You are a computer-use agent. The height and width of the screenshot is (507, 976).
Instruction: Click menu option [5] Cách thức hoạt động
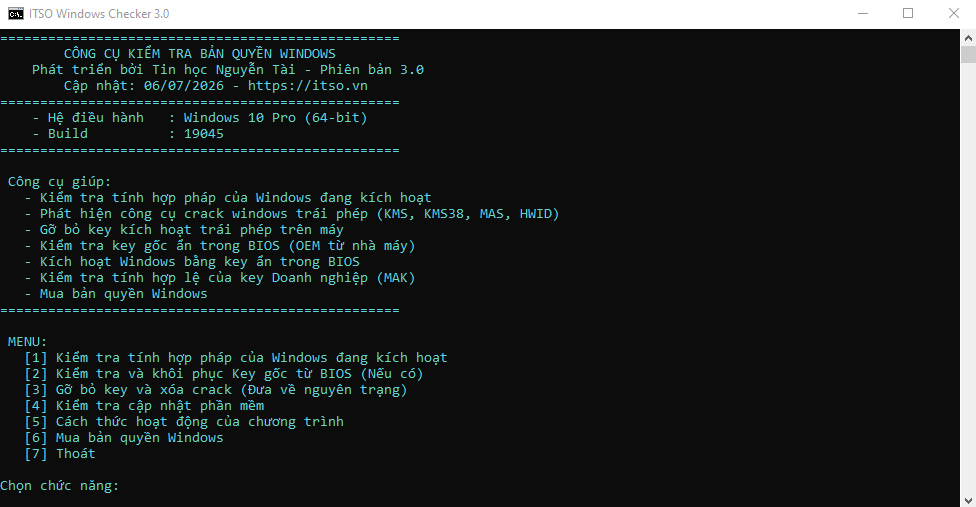click(184, 422)
